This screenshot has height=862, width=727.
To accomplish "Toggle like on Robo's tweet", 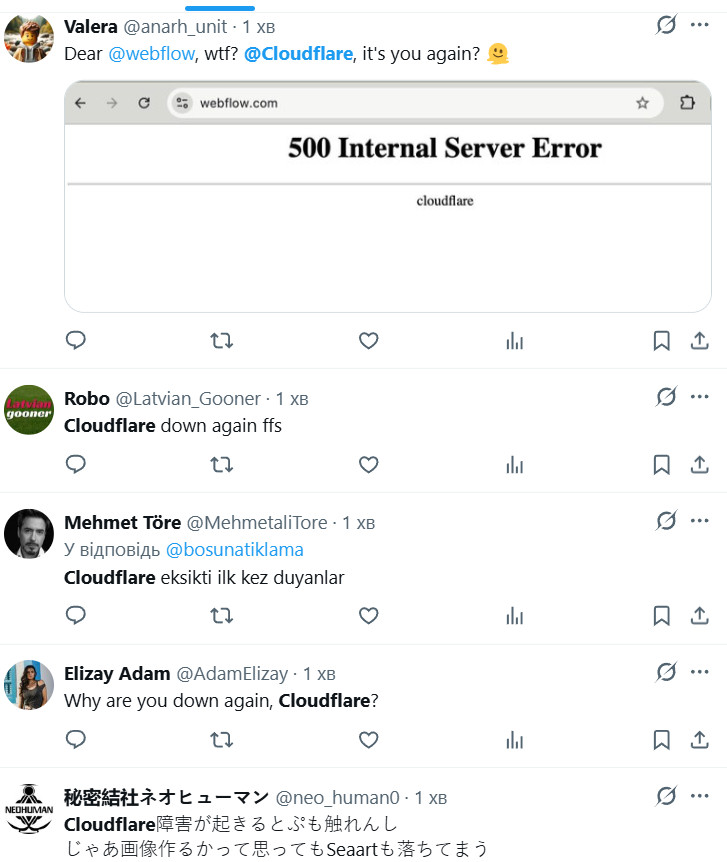I will [368, 464].
